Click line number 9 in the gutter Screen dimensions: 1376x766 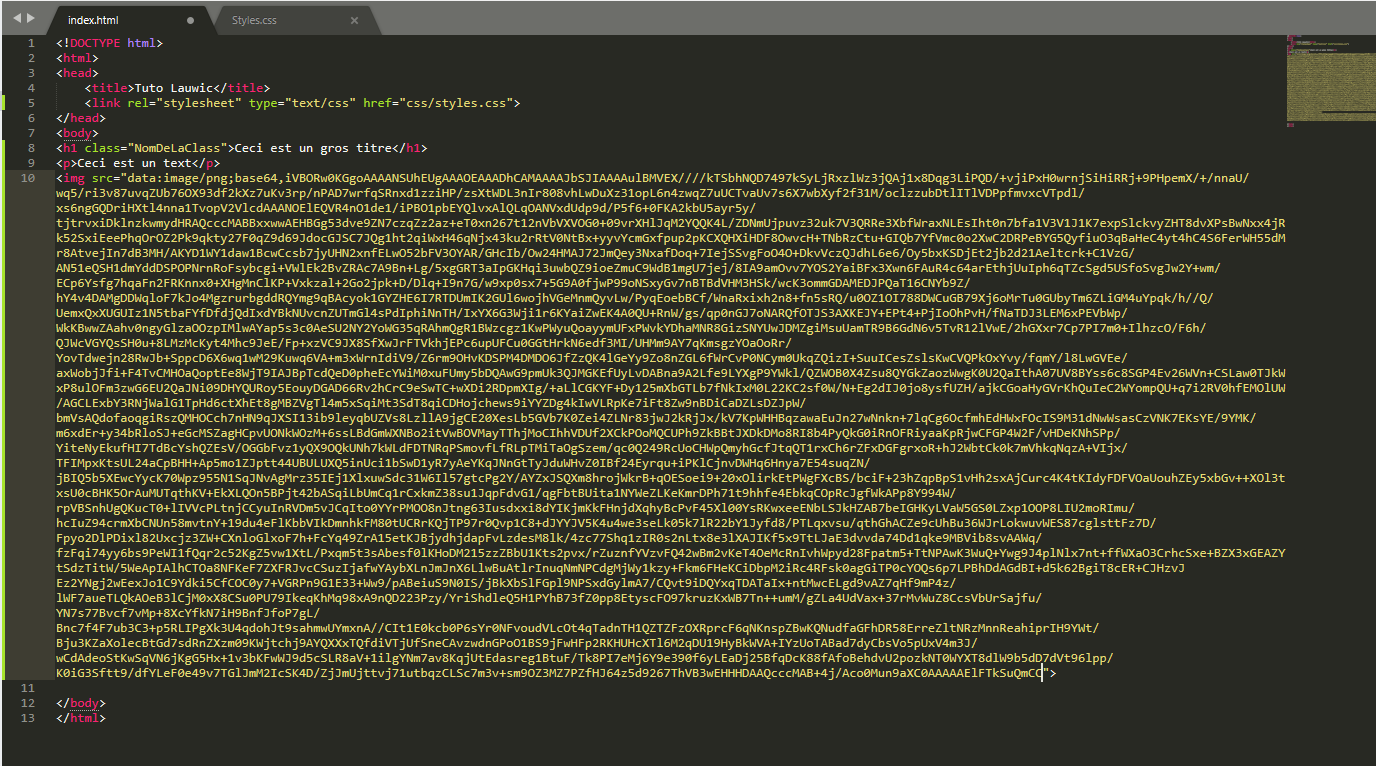[31, 163]
